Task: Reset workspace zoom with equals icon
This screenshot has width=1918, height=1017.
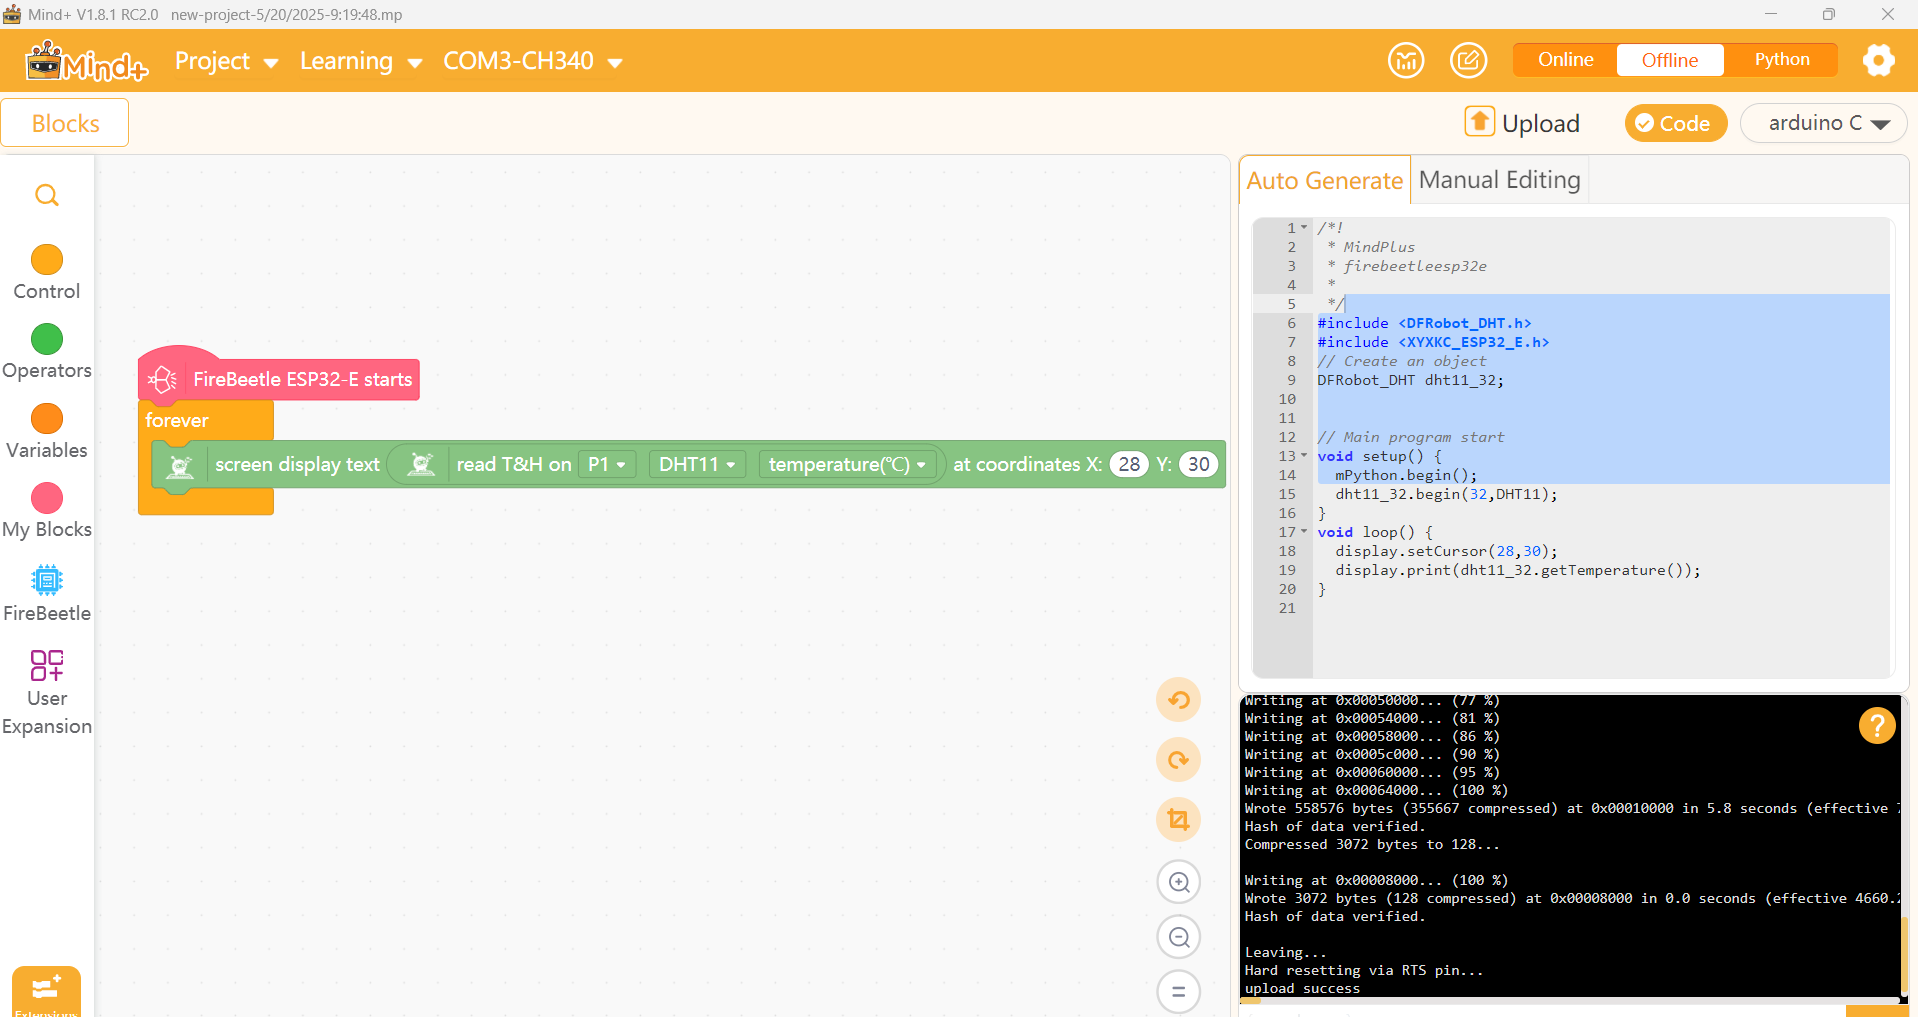Action: 1178,992
